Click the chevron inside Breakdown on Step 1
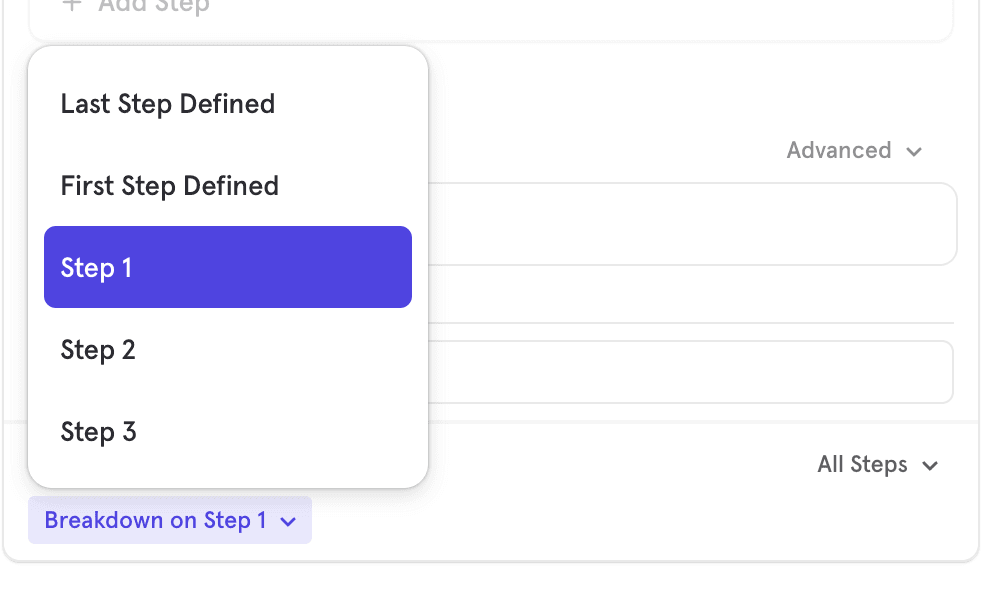Viewport: 1000px width, 606px height. 289,520
